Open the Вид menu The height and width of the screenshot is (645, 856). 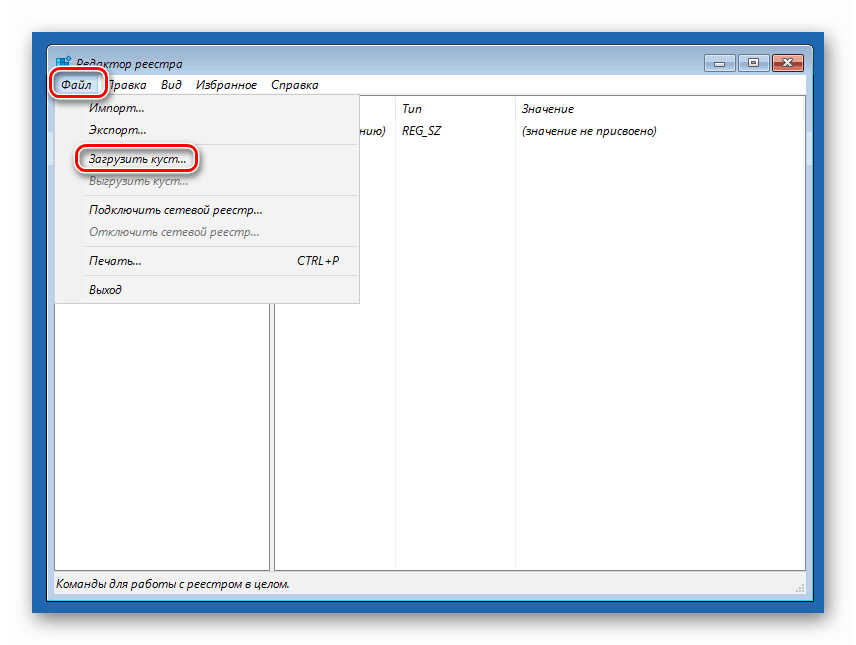pos(171,85)
